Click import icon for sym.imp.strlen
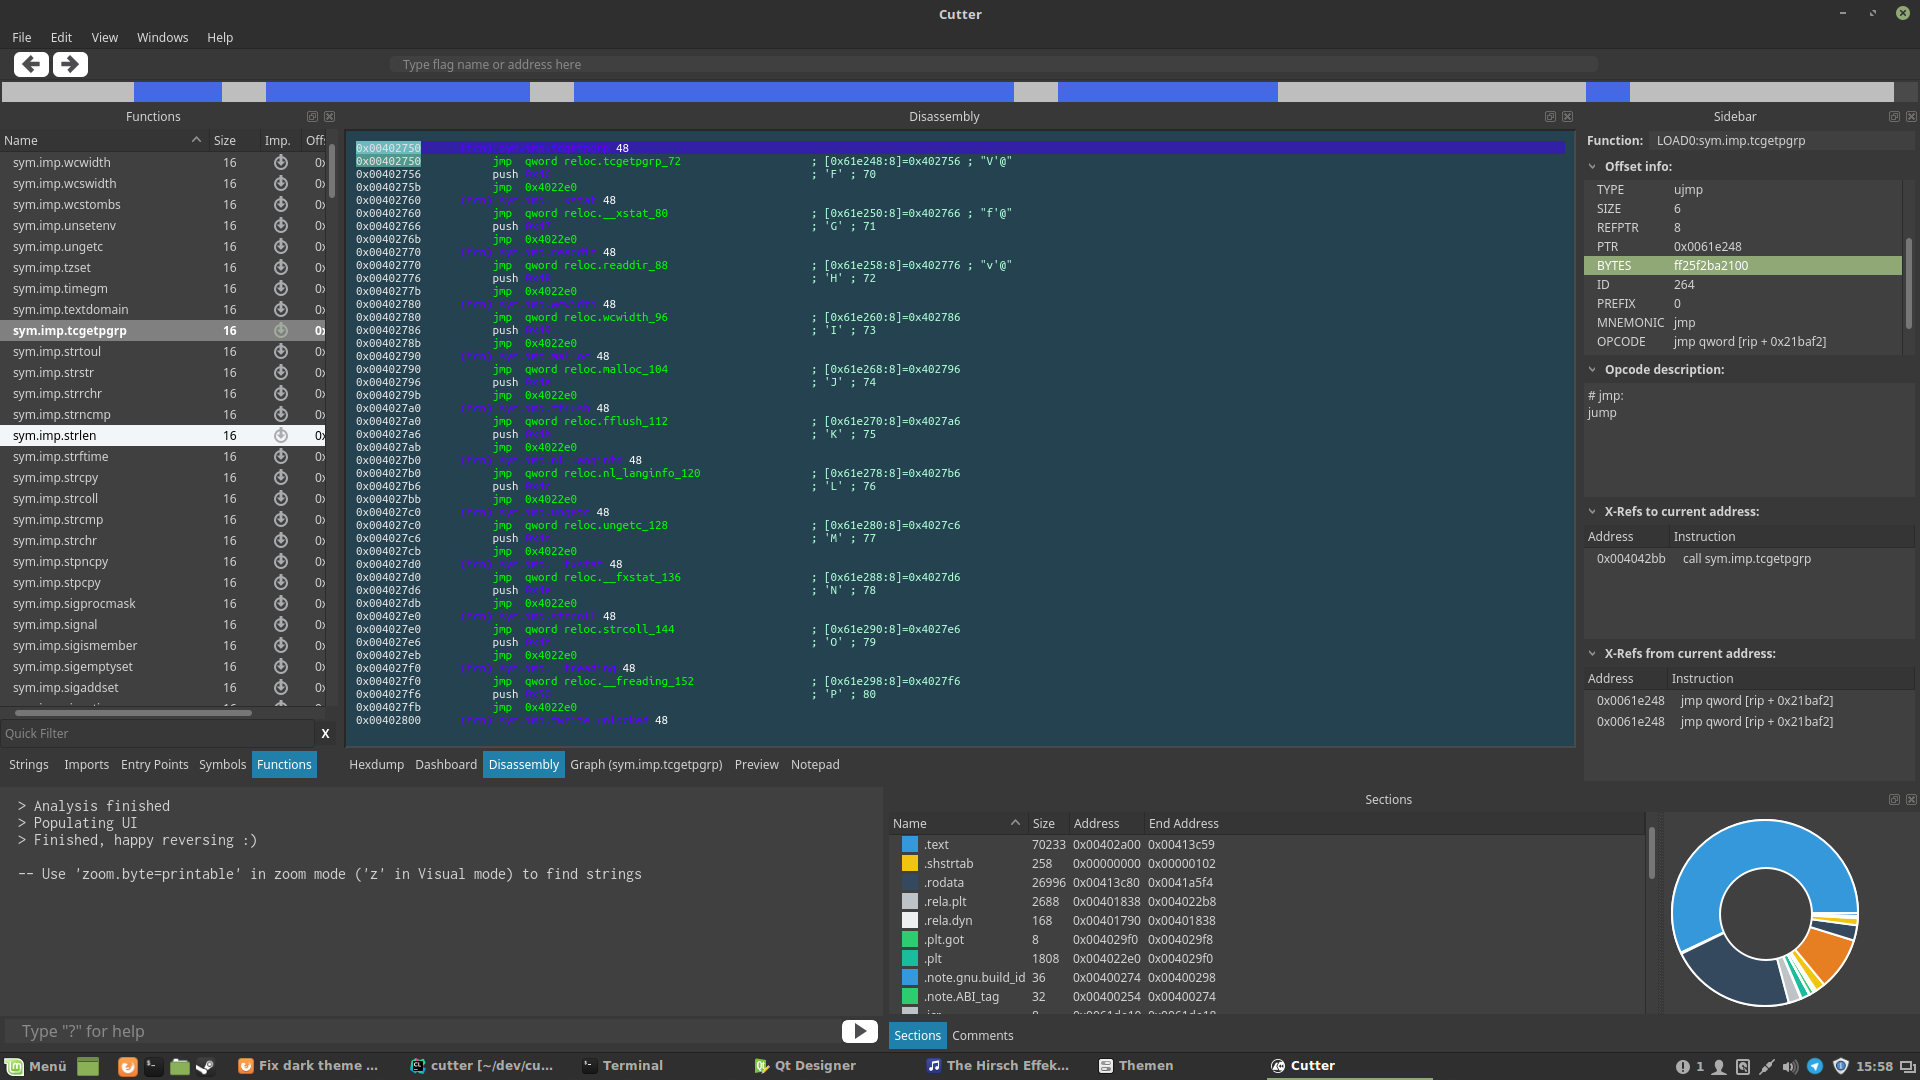Screen dimensions: 1920x1080 (281, 436)
